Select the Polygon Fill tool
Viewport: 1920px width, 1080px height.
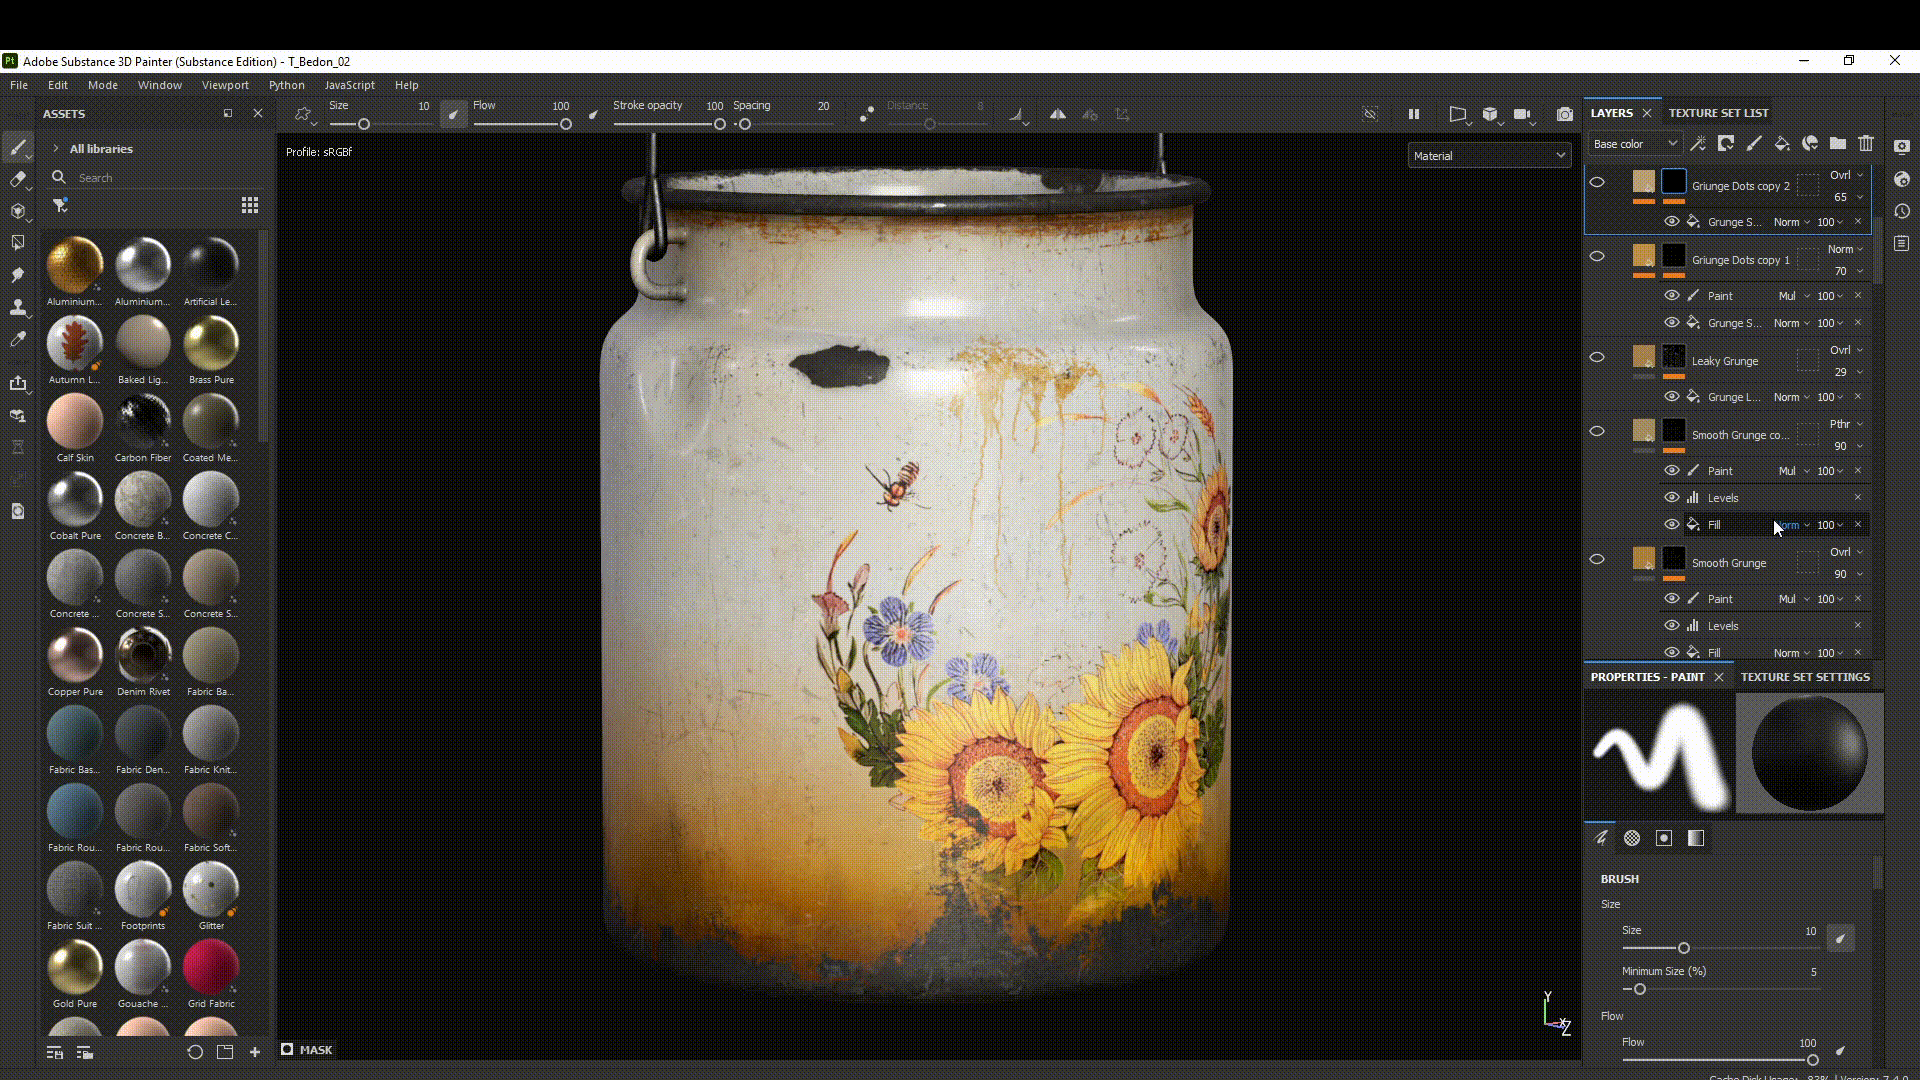pyautogui.click(x=17, y=243)
